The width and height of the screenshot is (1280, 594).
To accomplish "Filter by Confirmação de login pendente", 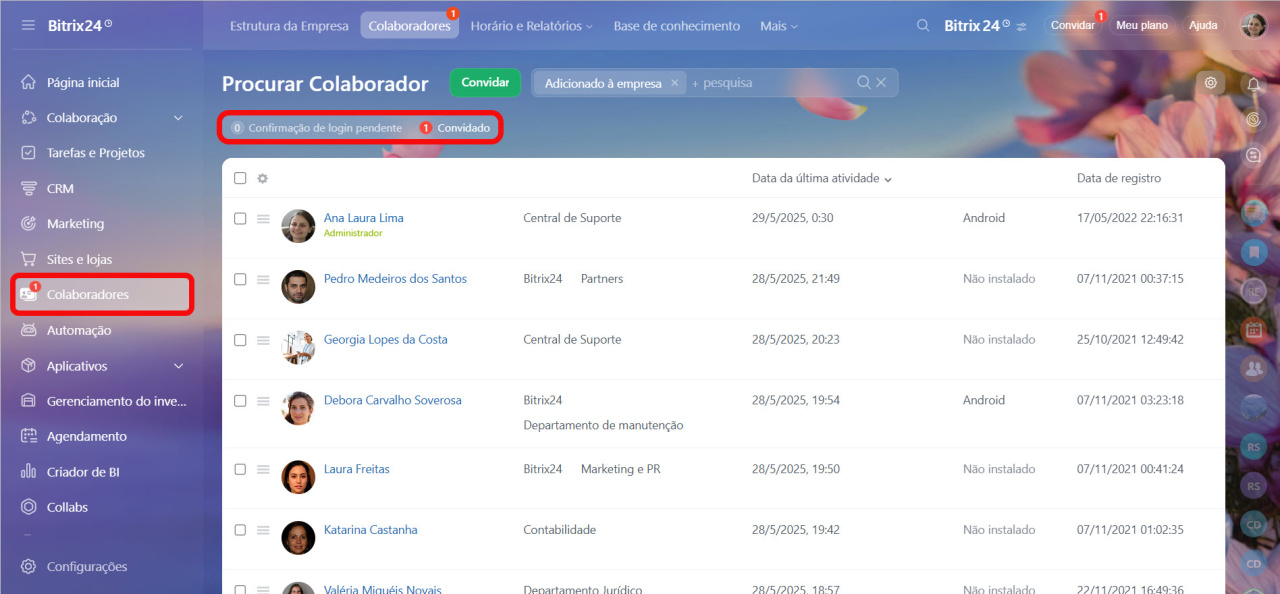I will pyautogui.click(x=316, y=128).
